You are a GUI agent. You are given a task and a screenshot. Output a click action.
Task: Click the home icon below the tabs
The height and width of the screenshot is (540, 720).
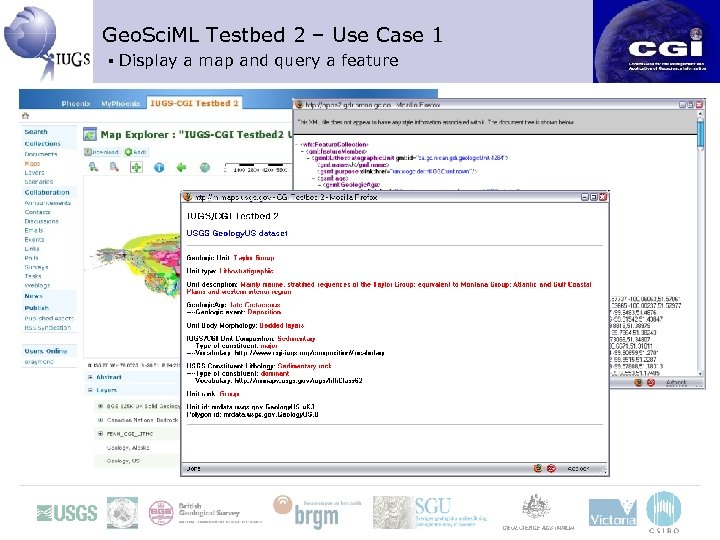(25, 116)
